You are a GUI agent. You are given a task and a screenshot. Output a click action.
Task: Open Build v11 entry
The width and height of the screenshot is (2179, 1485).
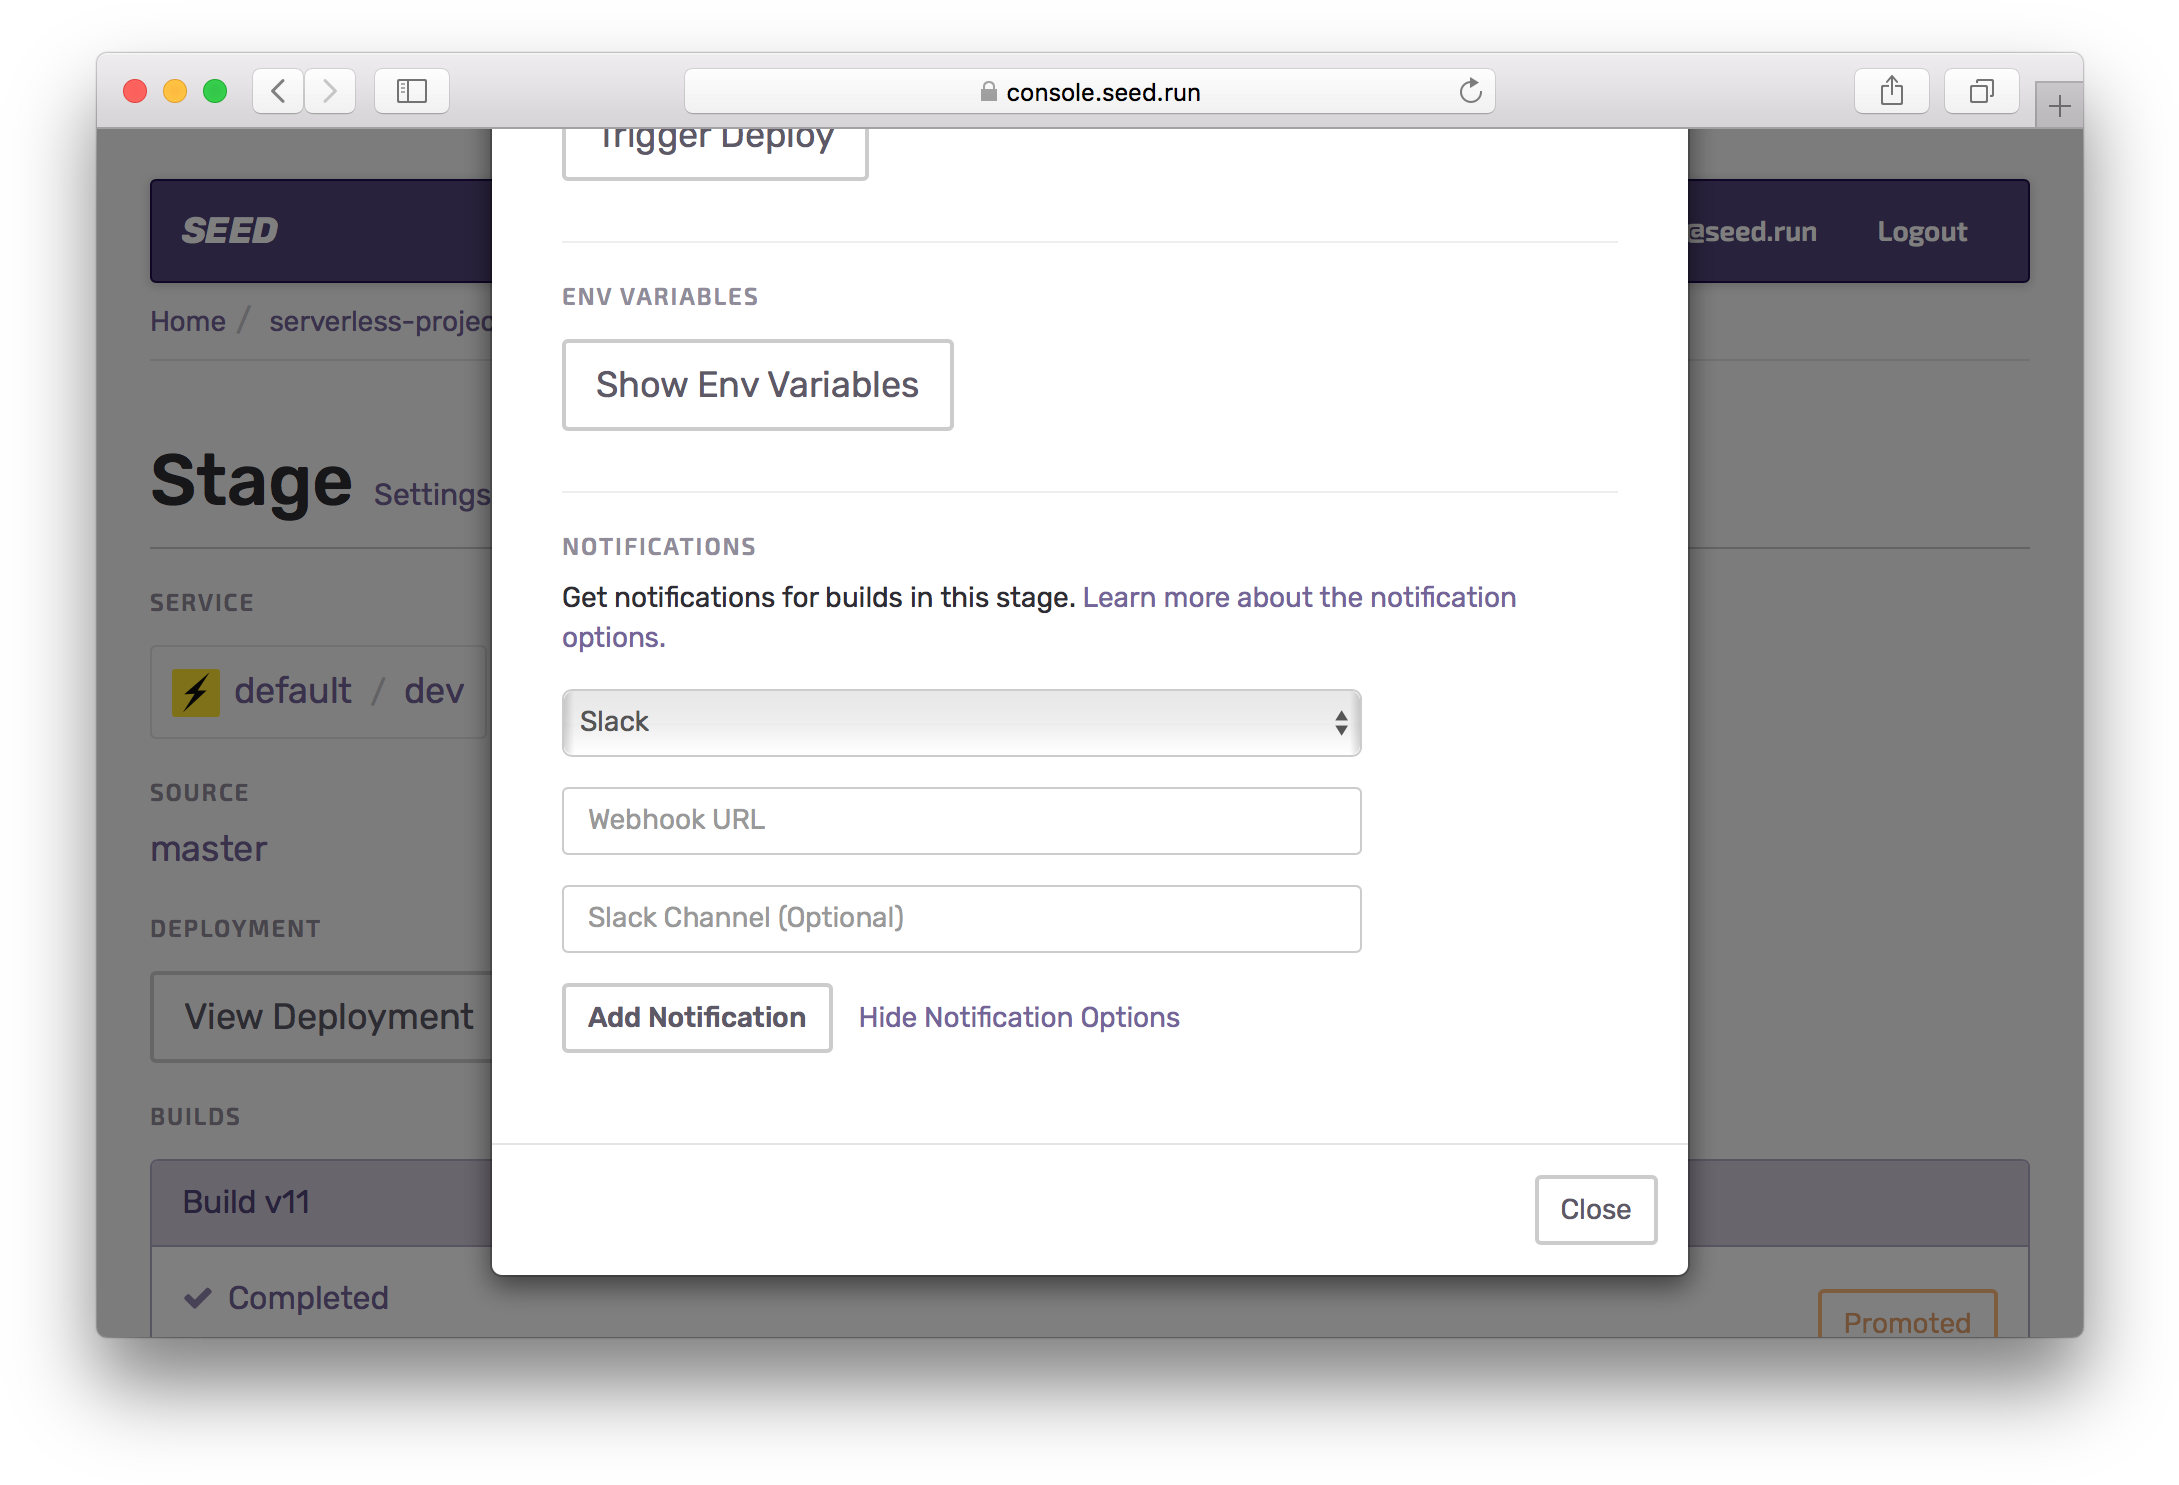pyautogui.click(x=246, y=1202)
